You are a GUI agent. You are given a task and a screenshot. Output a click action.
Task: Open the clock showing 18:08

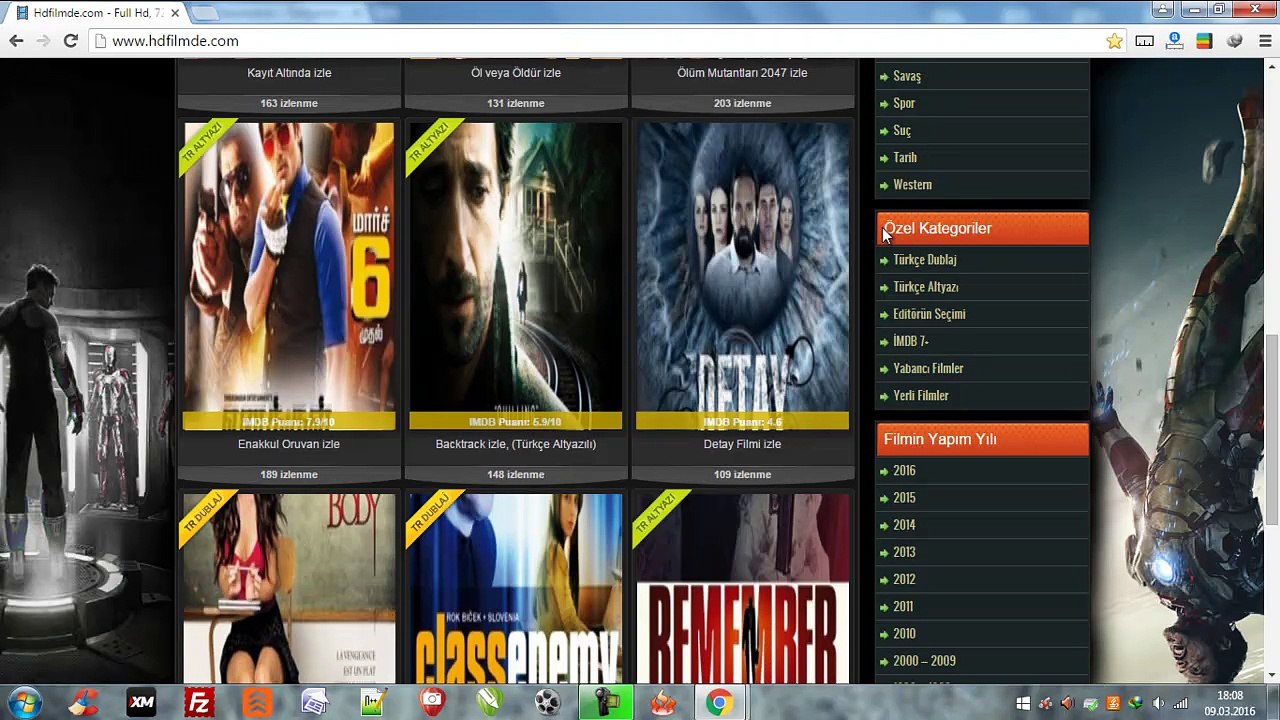(1230, 703)
